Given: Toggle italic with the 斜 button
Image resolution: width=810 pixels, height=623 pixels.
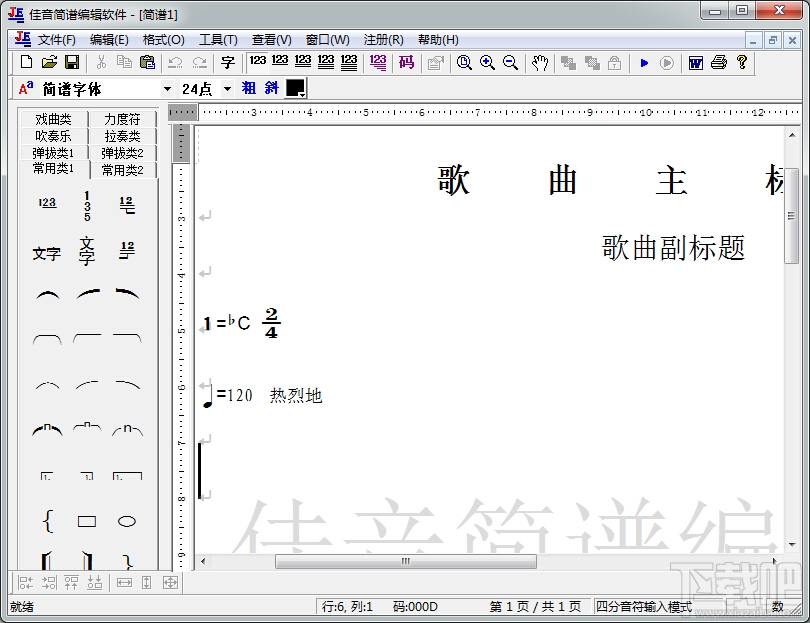Looking at the screenshot, I should [272, 88].
